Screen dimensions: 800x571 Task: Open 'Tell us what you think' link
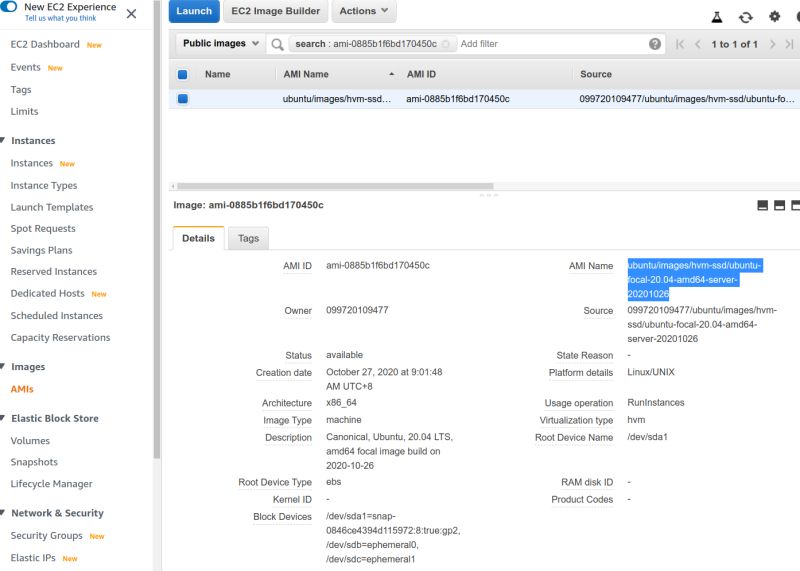tap(60, 18)
